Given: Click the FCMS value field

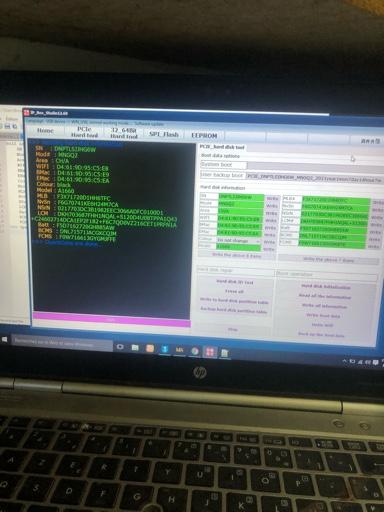Looking at the screenshot, I should coord(332,245).
